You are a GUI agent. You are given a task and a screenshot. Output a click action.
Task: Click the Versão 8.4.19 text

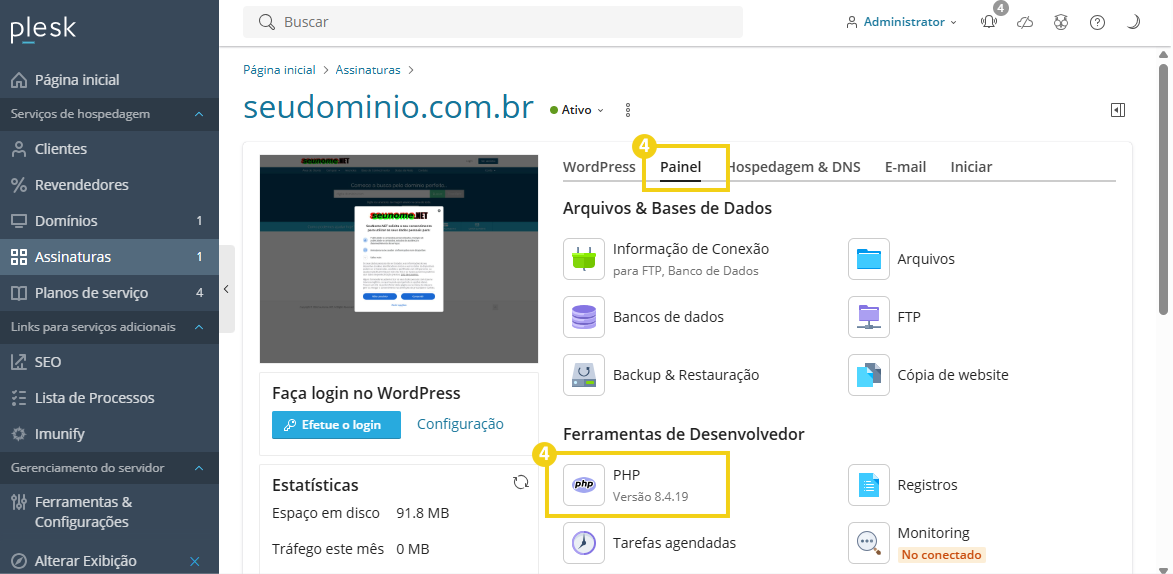[x=650, y=497]
